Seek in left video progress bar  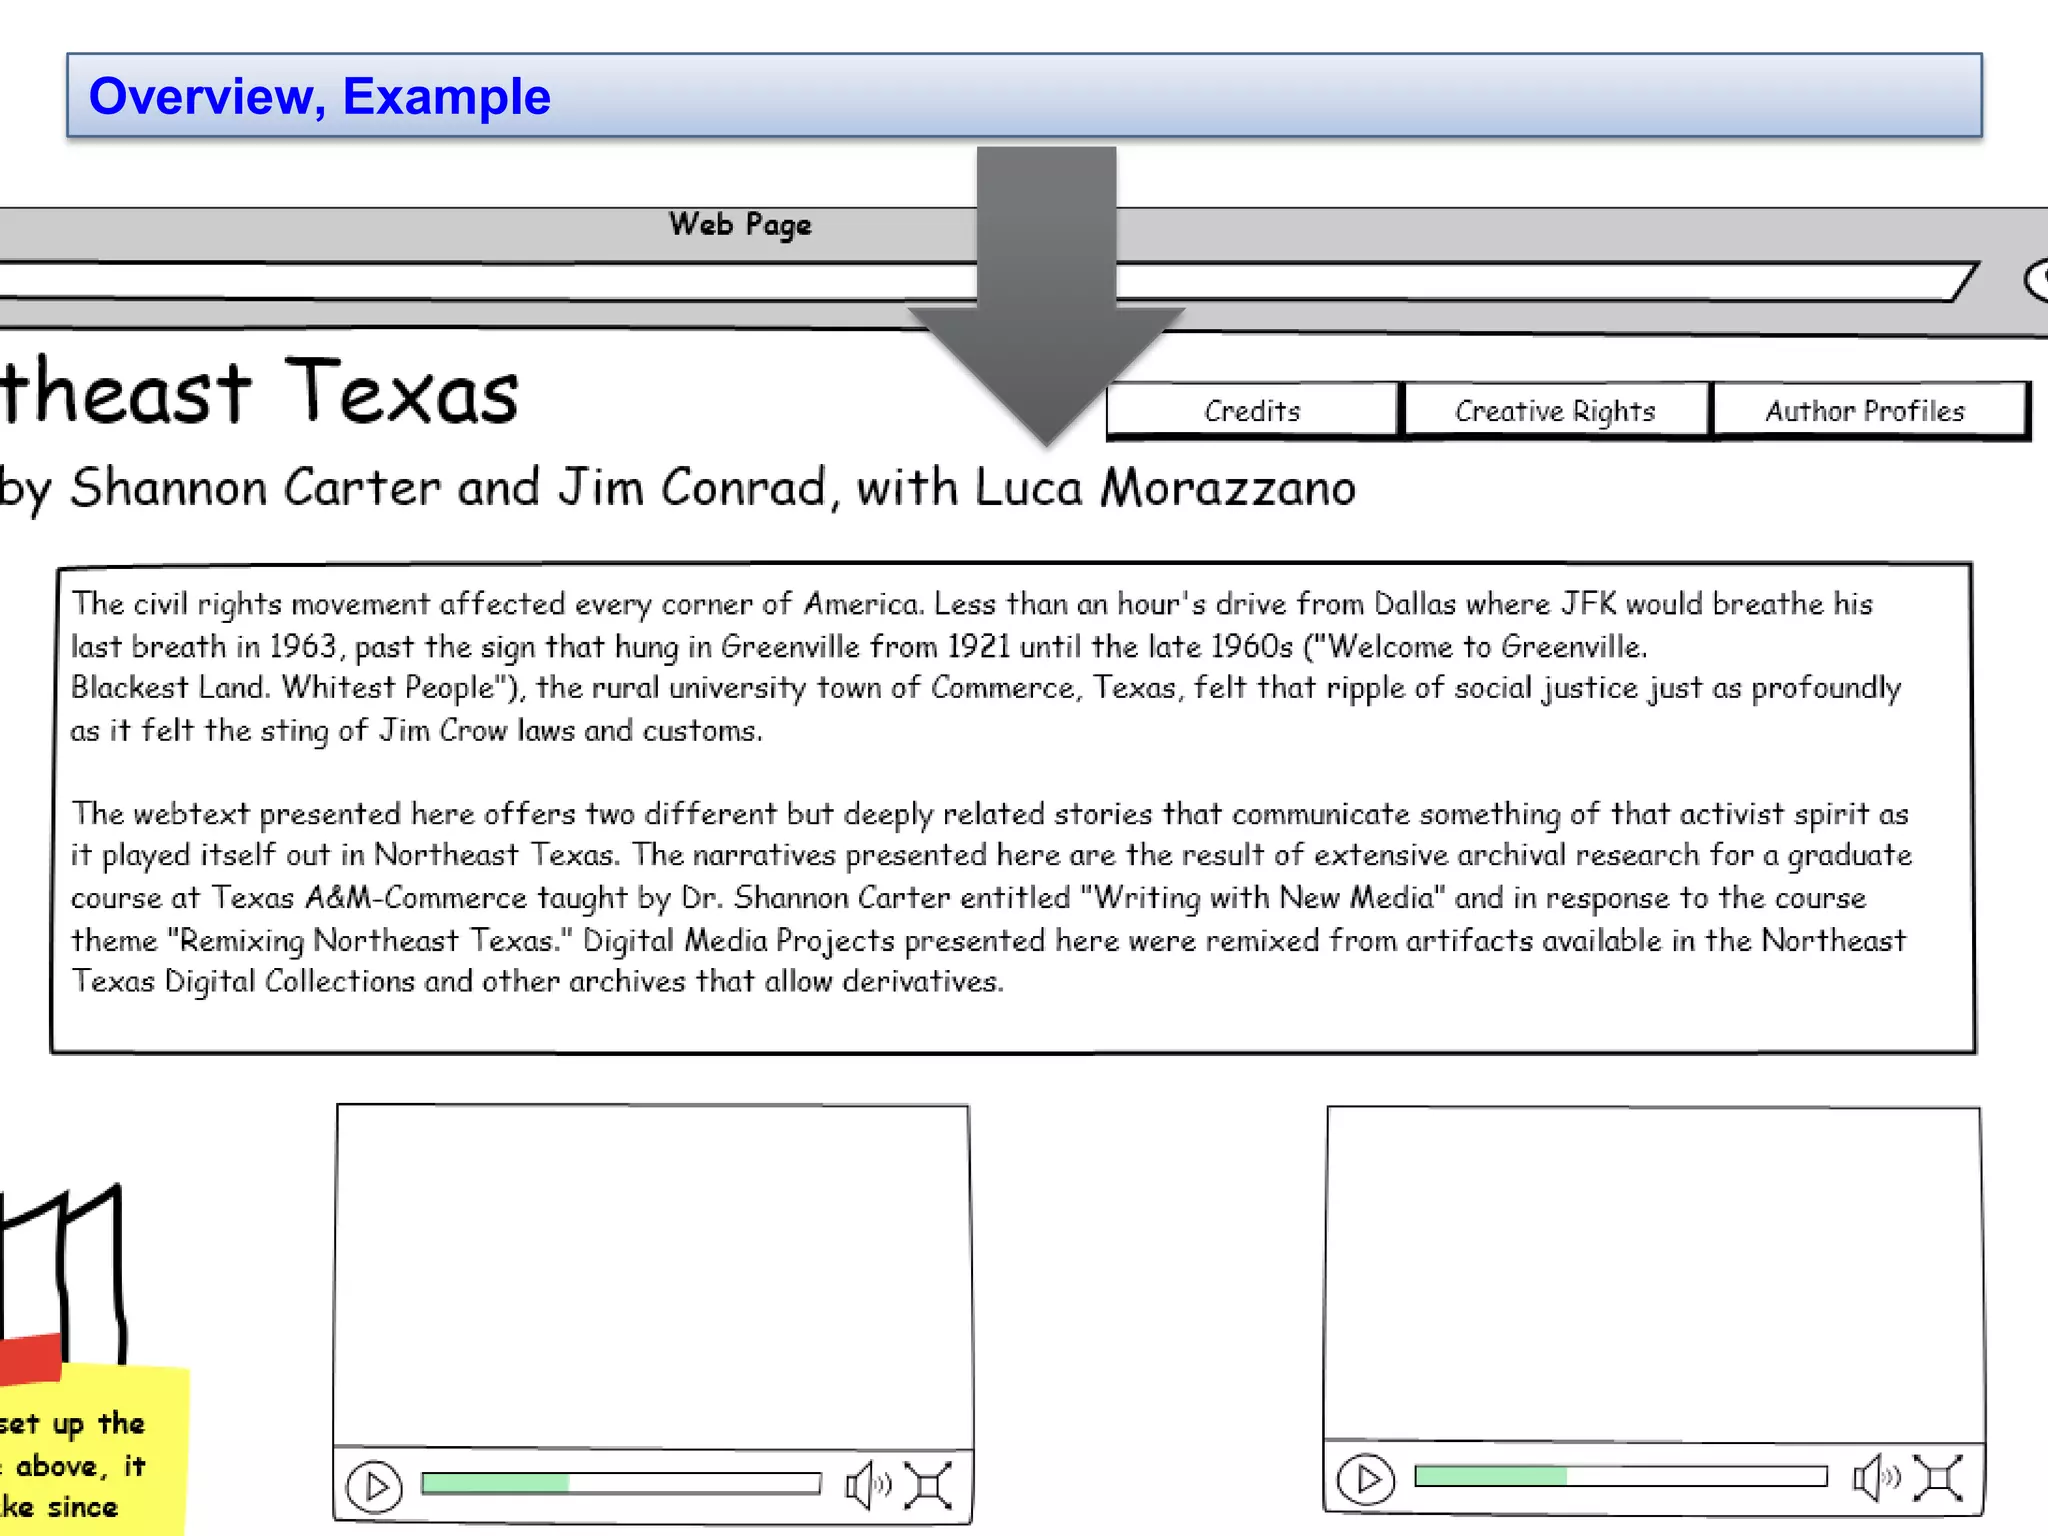[x=621, y=1483]
